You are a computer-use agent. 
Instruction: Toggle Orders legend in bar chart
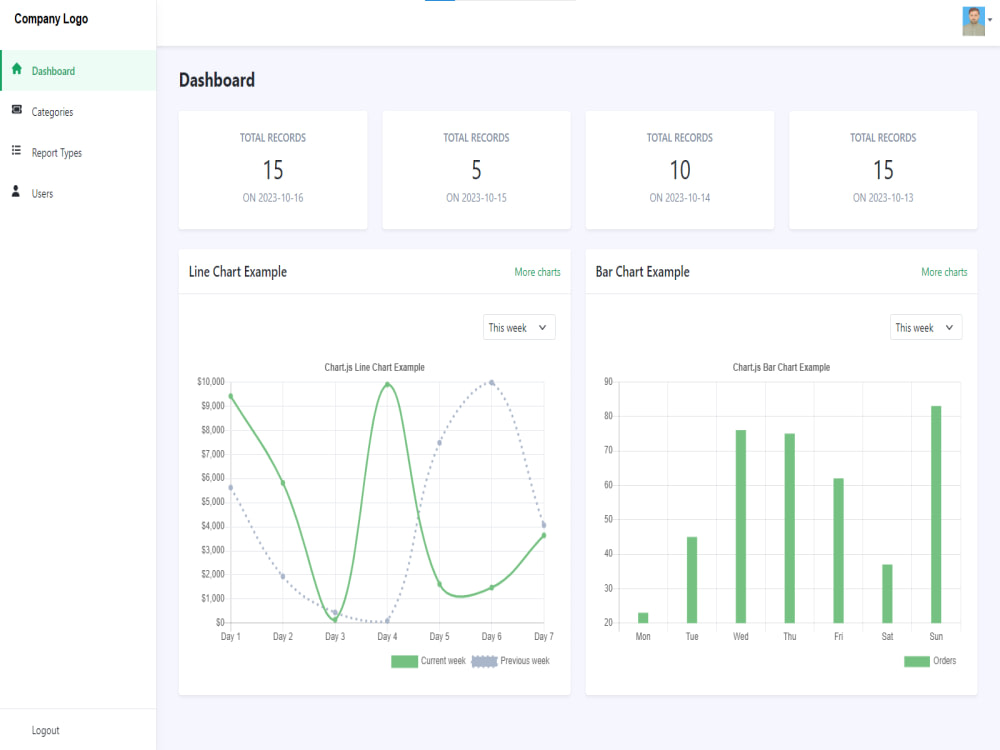coord(930,661)
